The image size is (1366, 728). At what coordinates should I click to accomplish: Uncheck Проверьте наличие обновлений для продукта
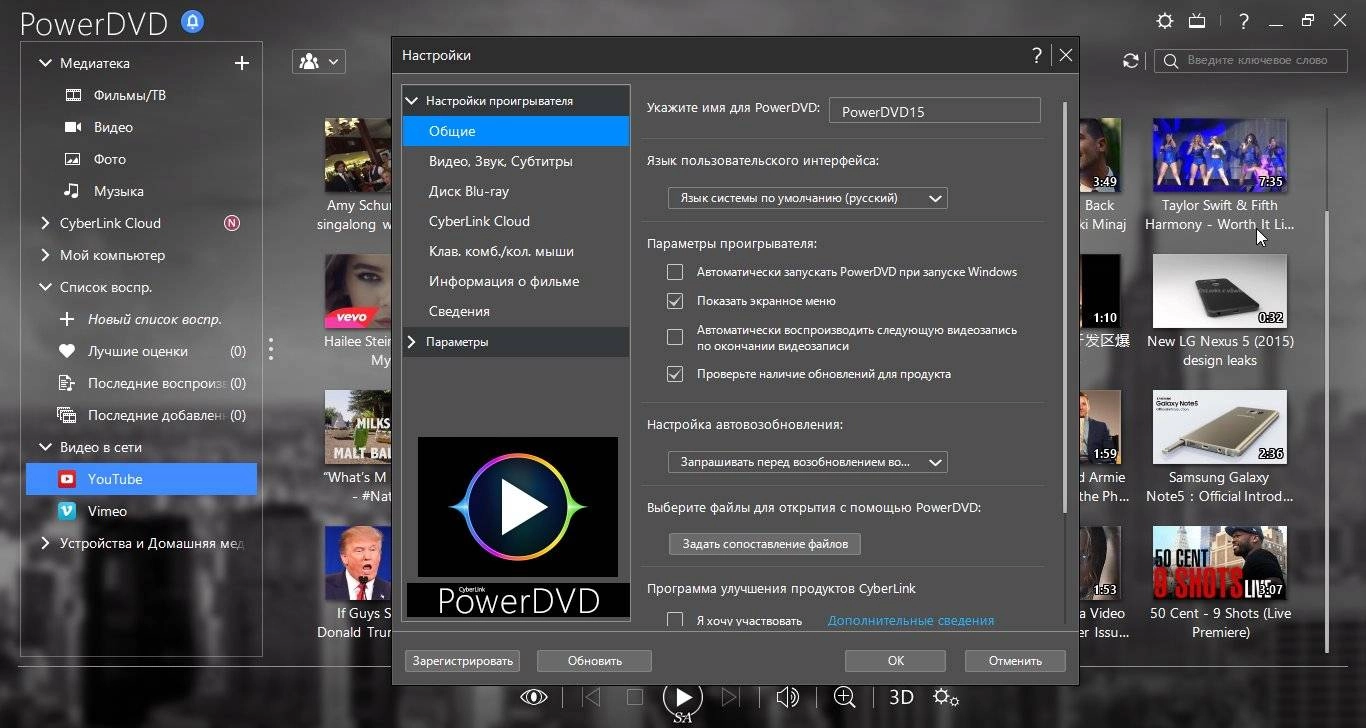click(x=675, y=374)
